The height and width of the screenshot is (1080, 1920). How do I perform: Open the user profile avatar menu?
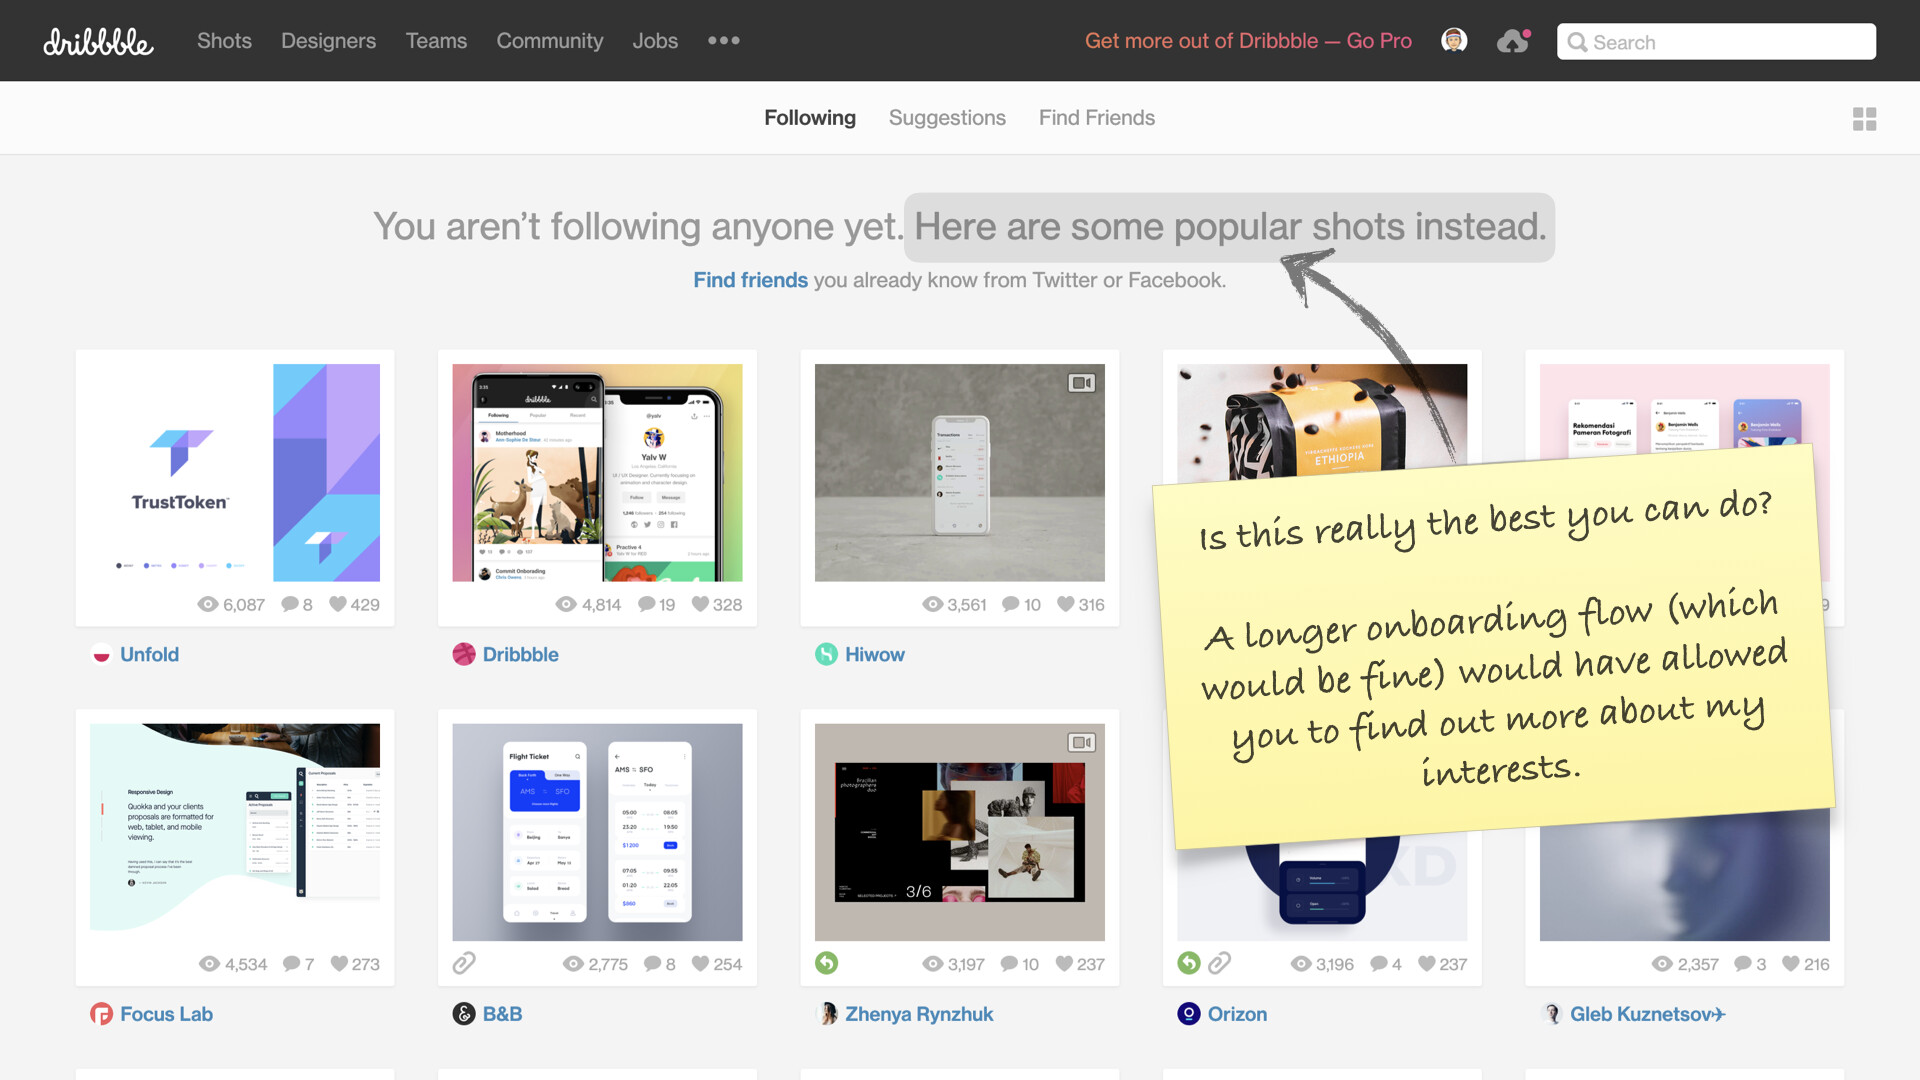point(1454,40)
